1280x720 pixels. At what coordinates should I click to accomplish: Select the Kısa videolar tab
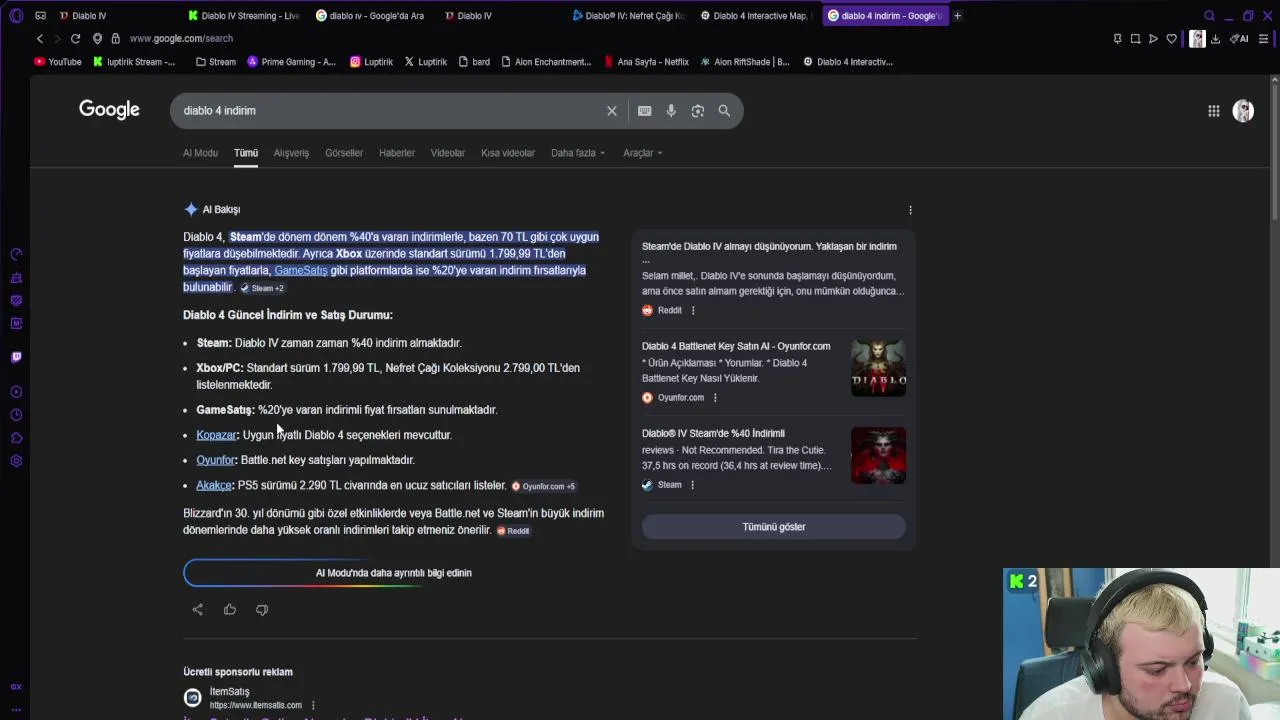tap(508, 153)
